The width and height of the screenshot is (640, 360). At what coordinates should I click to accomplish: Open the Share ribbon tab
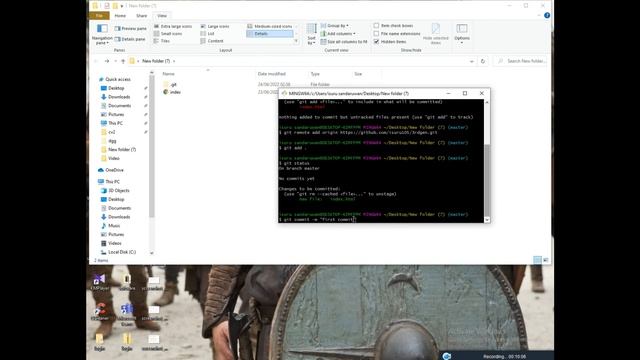[142, 16]
